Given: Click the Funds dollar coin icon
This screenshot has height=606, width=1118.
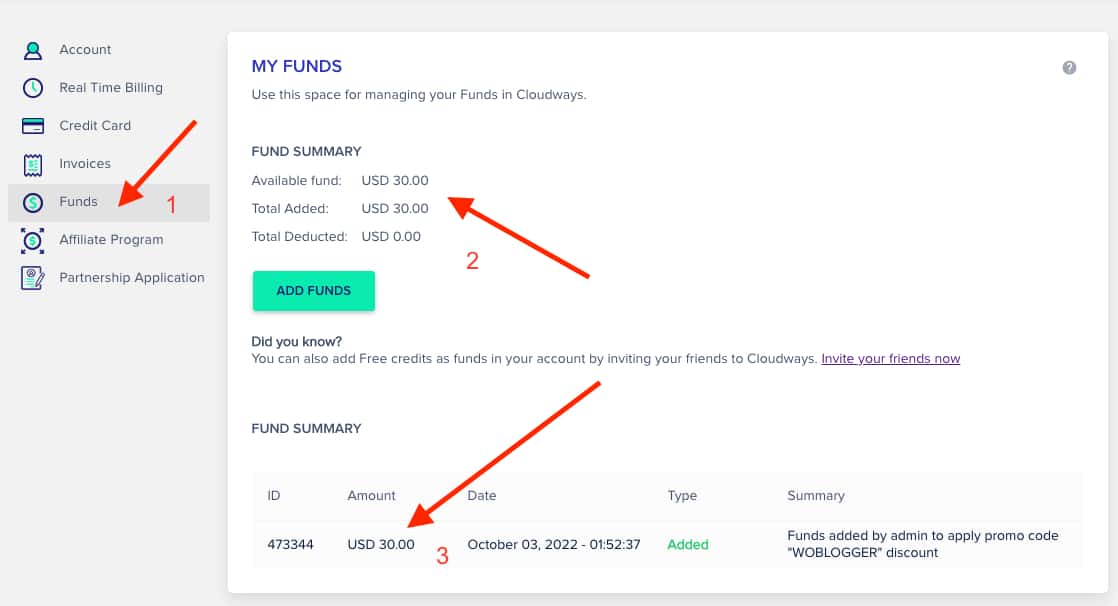Looking at the screenshot, I should [x=33, y=202].
